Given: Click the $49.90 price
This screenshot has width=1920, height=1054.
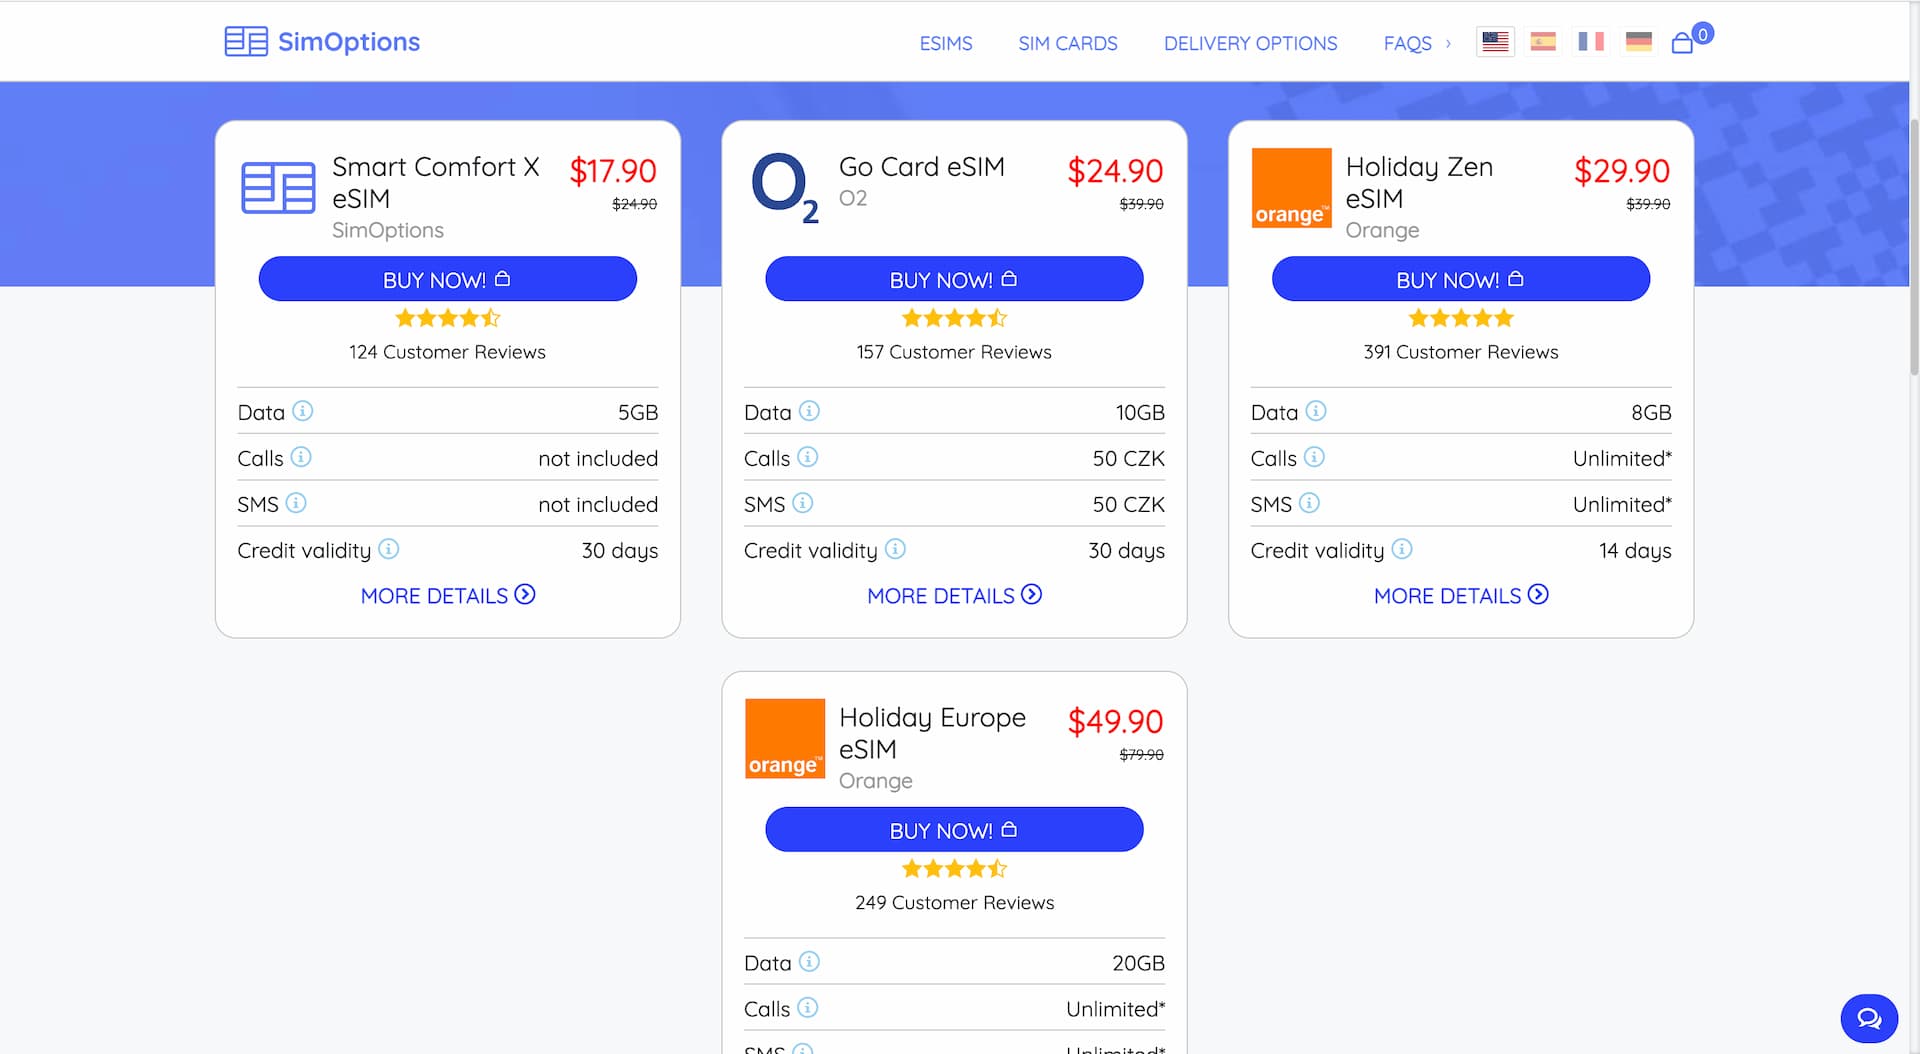Looking at the screenshot, I should tap(1115, 722).
